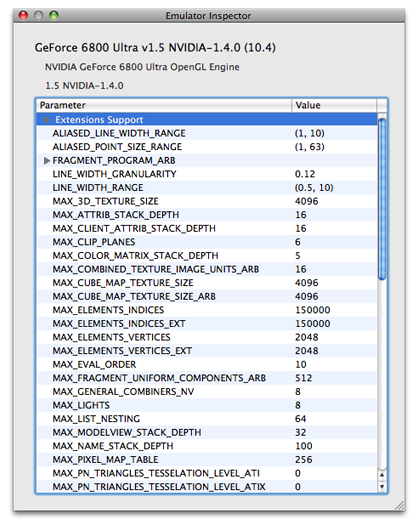Click the value 150000 for MAX_ELEMENTS_INDICES_EXT

(313, 324)
